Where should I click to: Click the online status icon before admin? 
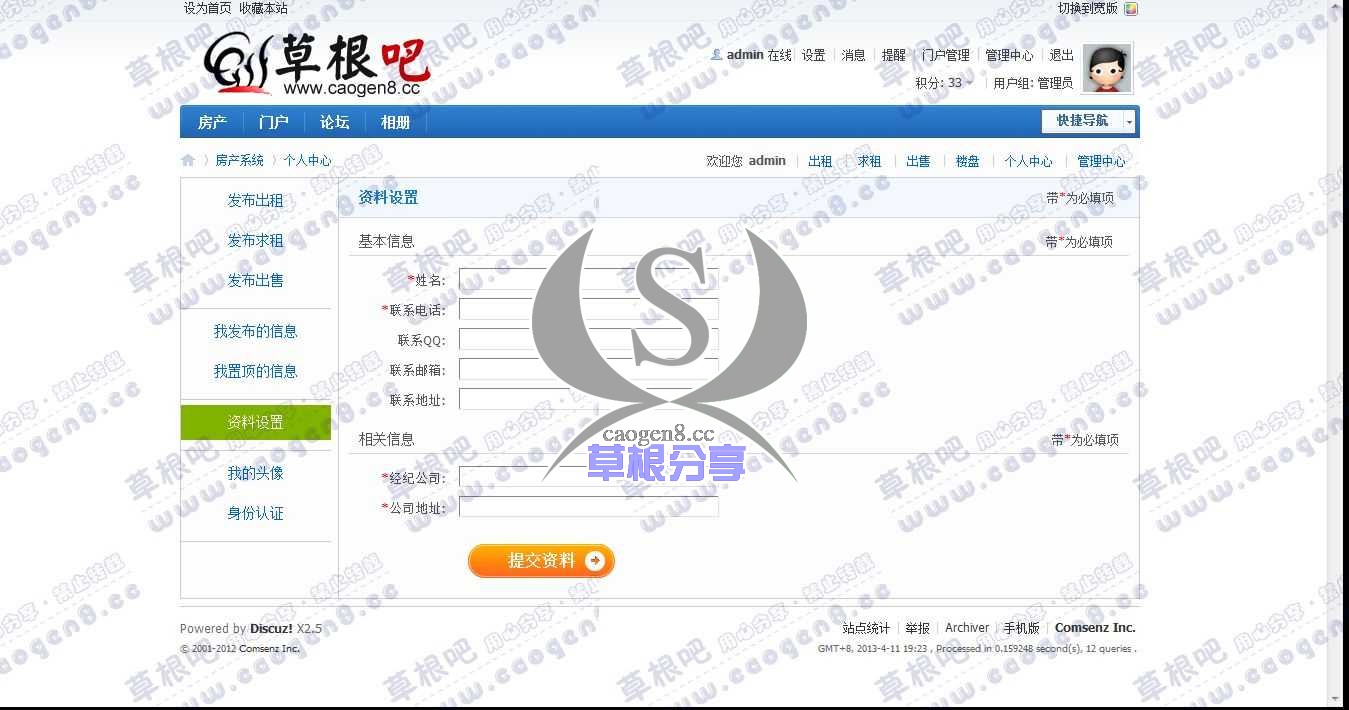tap(716, 55)
